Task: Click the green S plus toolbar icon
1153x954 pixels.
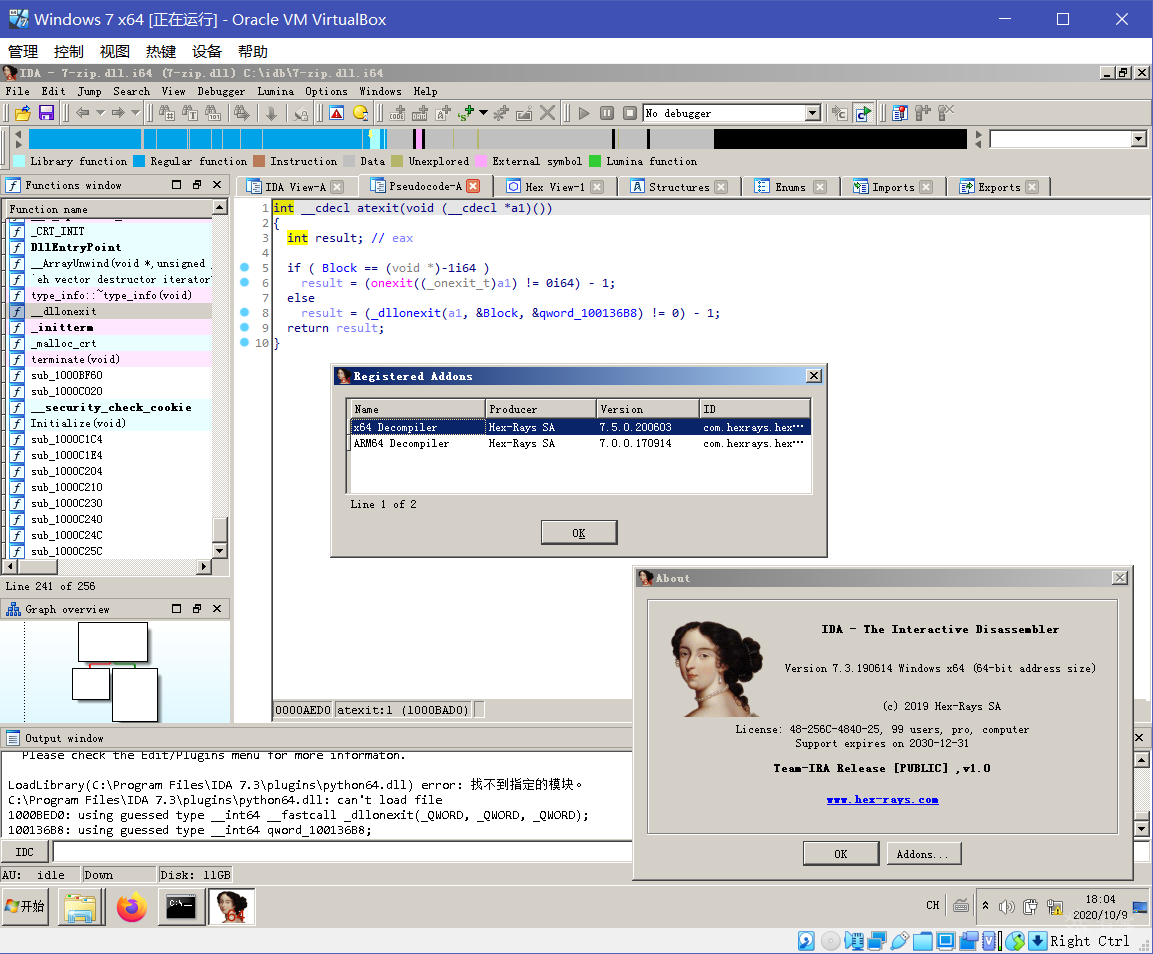Action: [465, 113]
